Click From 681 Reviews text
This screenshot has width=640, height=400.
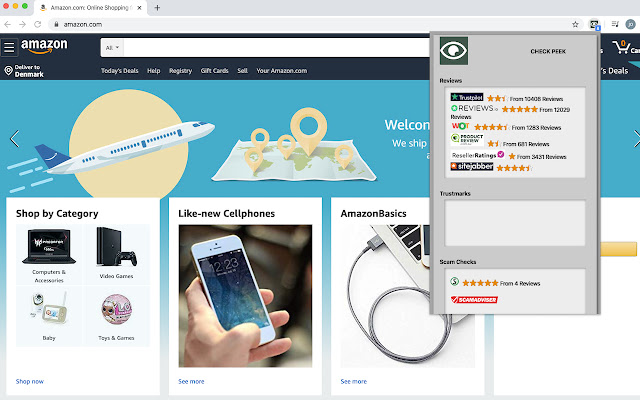click(x=526, y=144)
